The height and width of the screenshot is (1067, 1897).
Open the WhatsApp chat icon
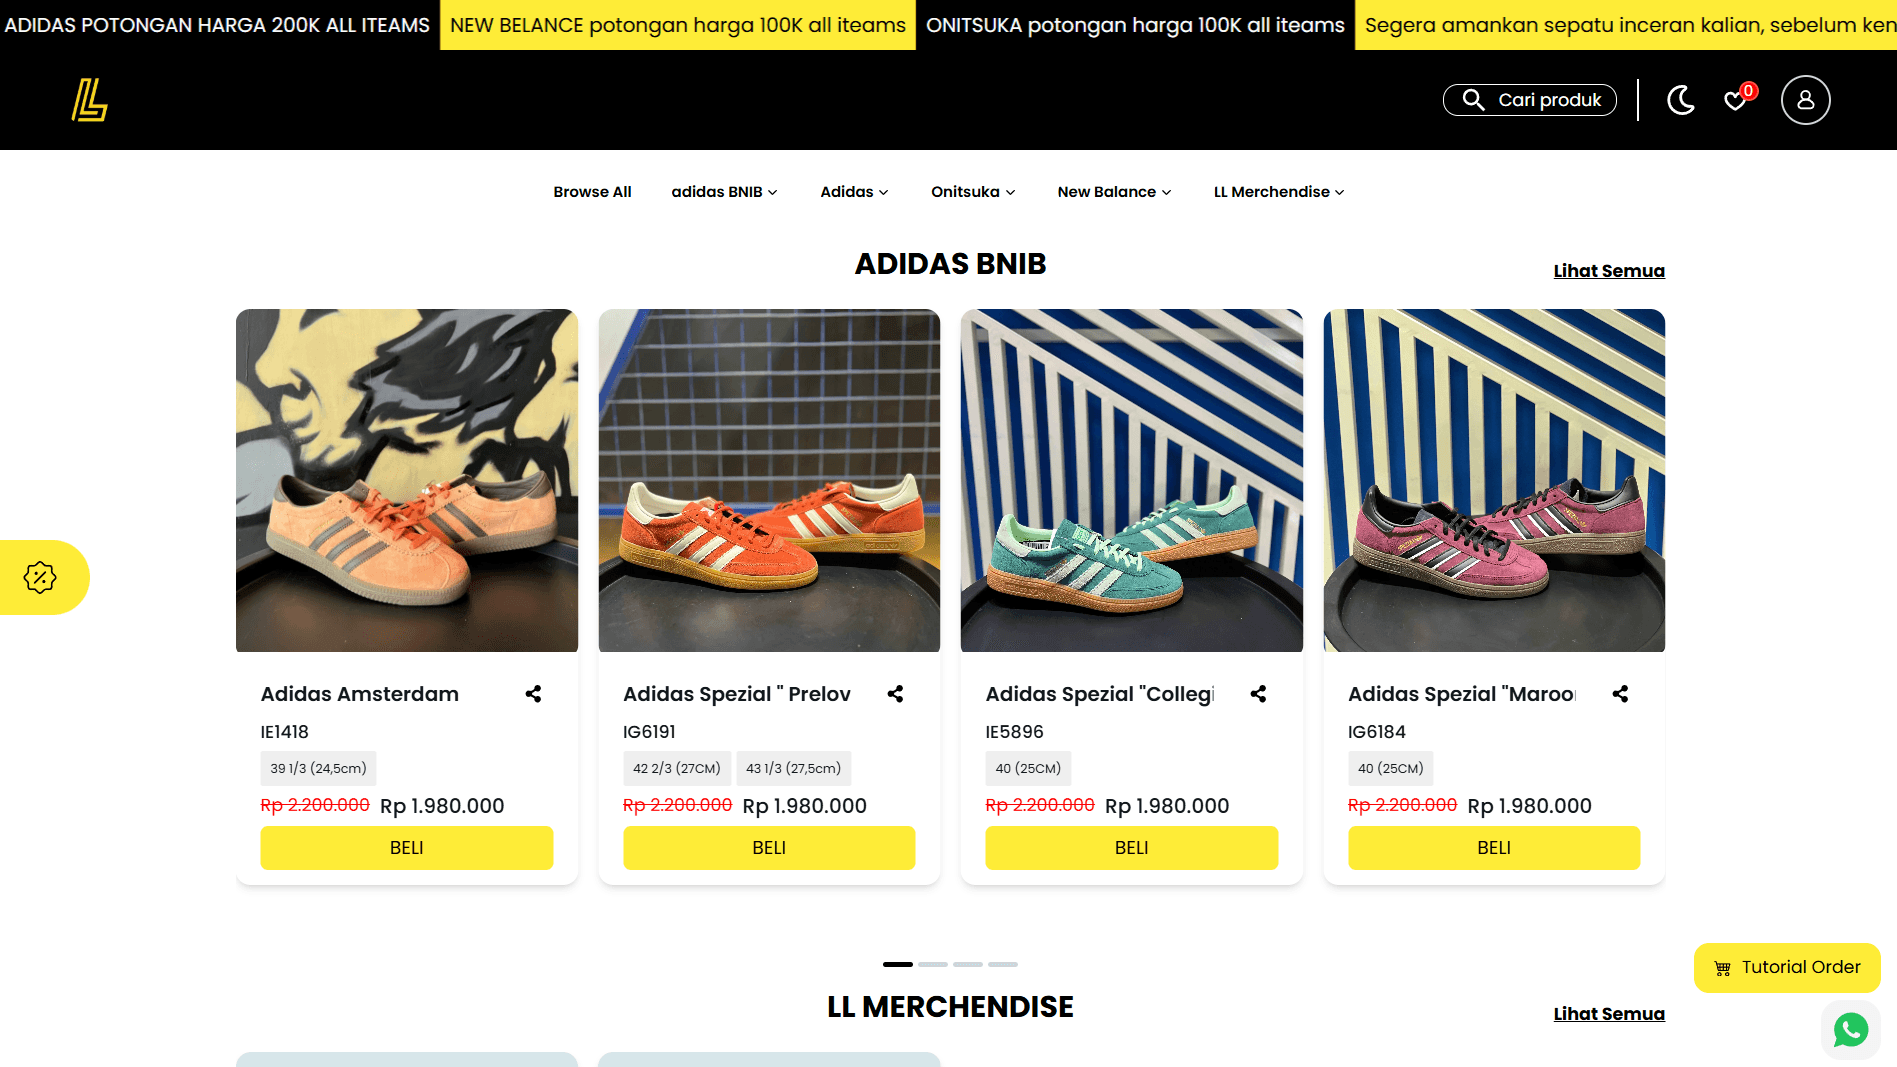pyautogui.click(x=1850, y=1029)
